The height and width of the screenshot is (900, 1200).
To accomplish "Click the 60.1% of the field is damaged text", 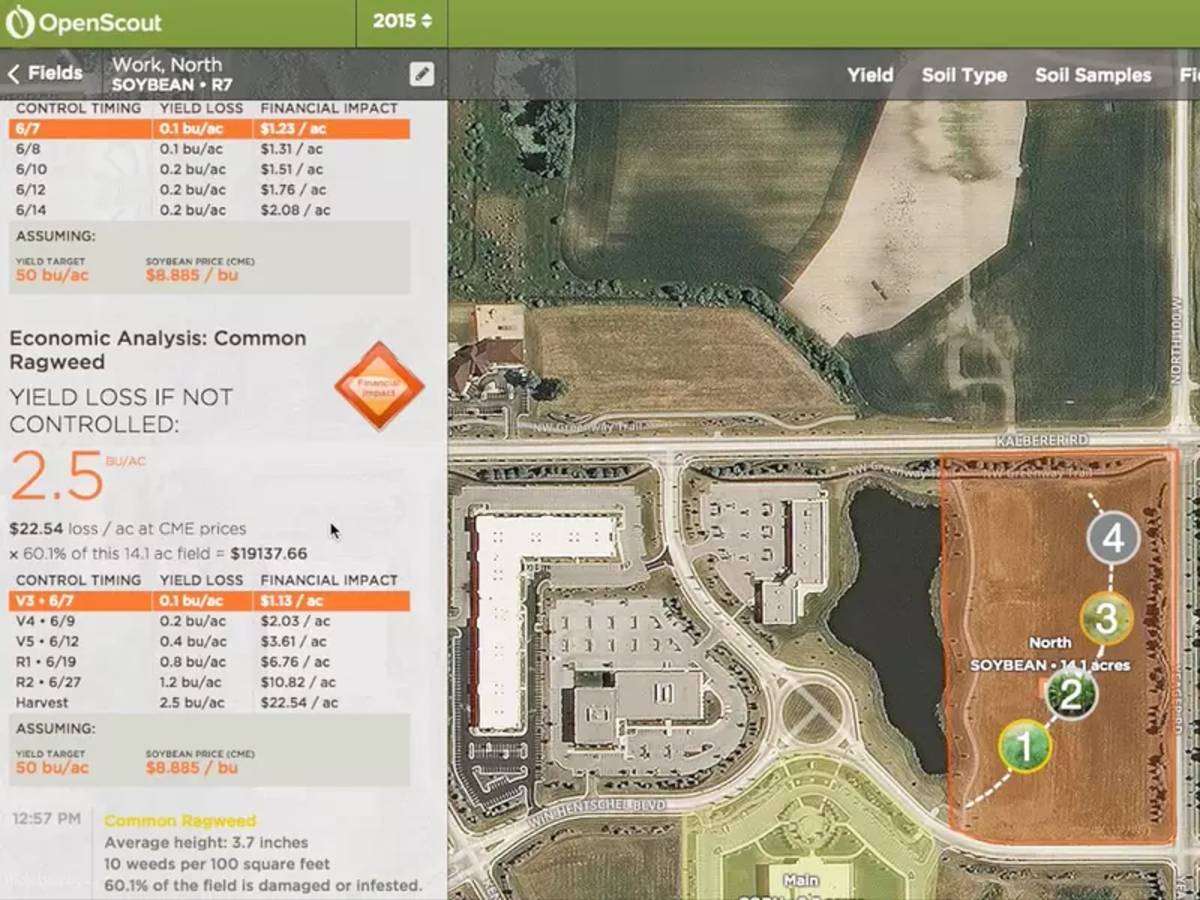I will tap(263, 885).
